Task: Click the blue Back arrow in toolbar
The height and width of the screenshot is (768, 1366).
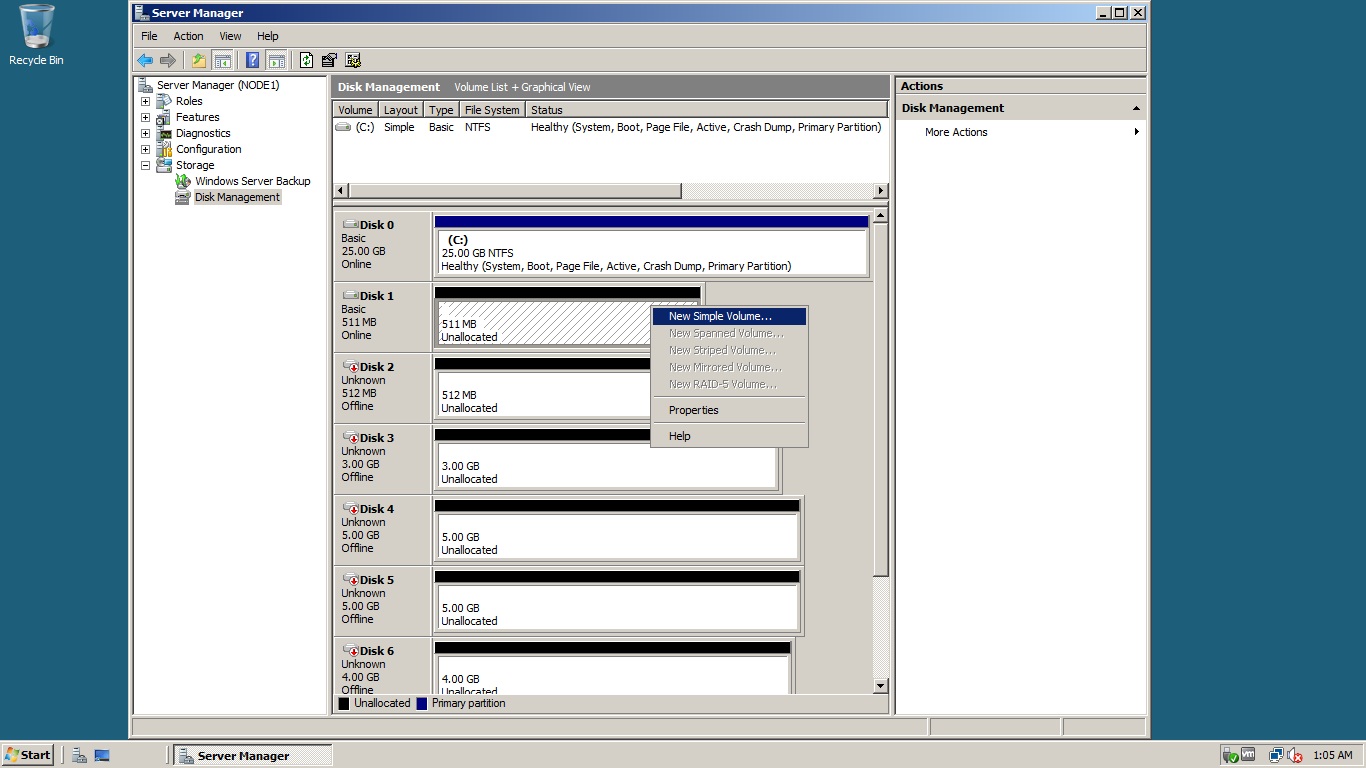Action: pyautogui.click(x=145, y=60)
